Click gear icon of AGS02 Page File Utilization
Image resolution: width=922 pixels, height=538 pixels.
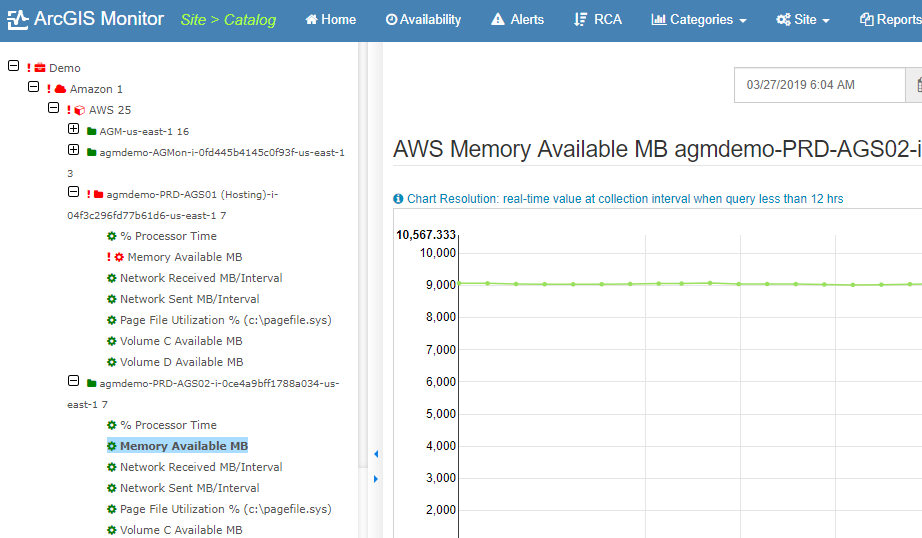coord(112,509)
